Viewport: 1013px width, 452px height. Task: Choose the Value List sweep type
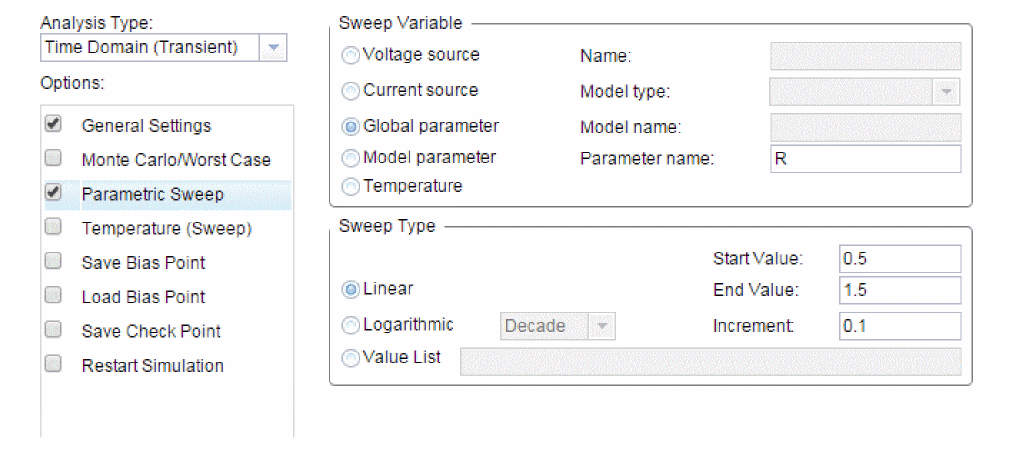click(351, 359)
